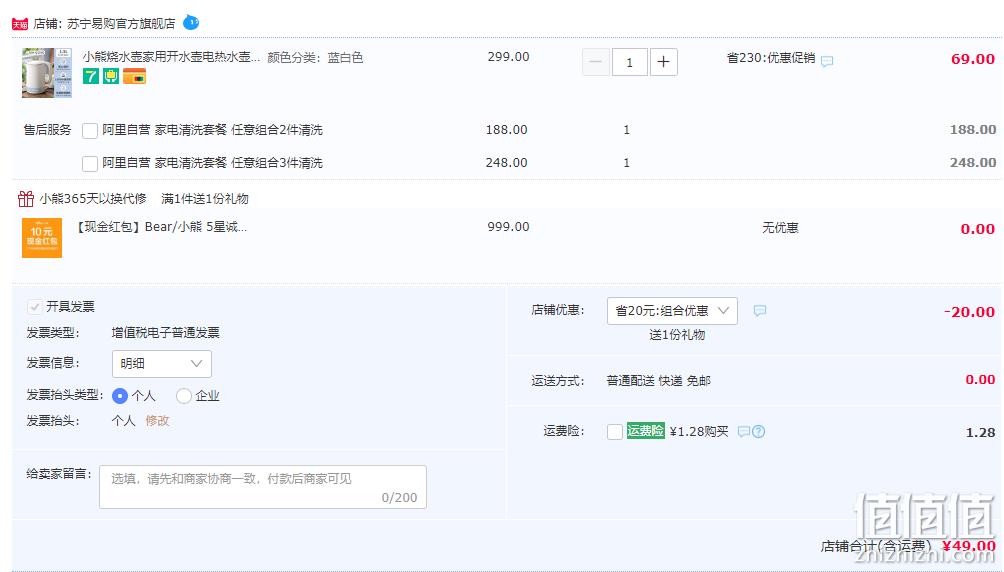Viewport: 1004px width, 572px height.
Task: Check the 运费险 purchase checkbox
Action: pyautogui.click(x=615, y=432)
